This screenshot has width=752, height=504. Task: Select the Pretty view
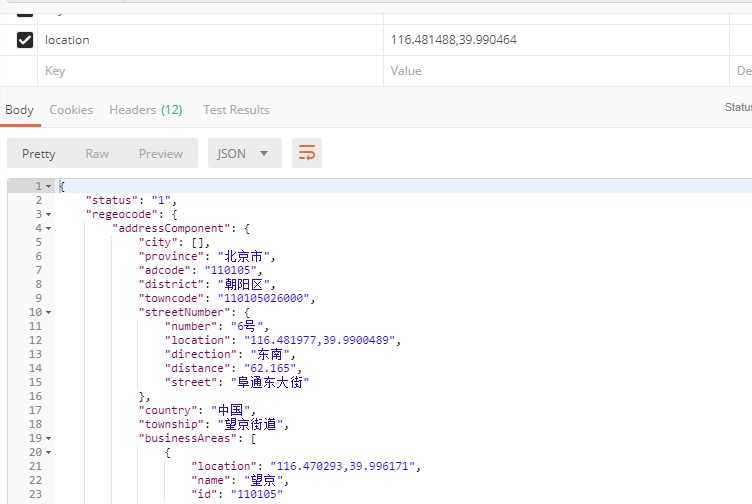click(38, 154)
